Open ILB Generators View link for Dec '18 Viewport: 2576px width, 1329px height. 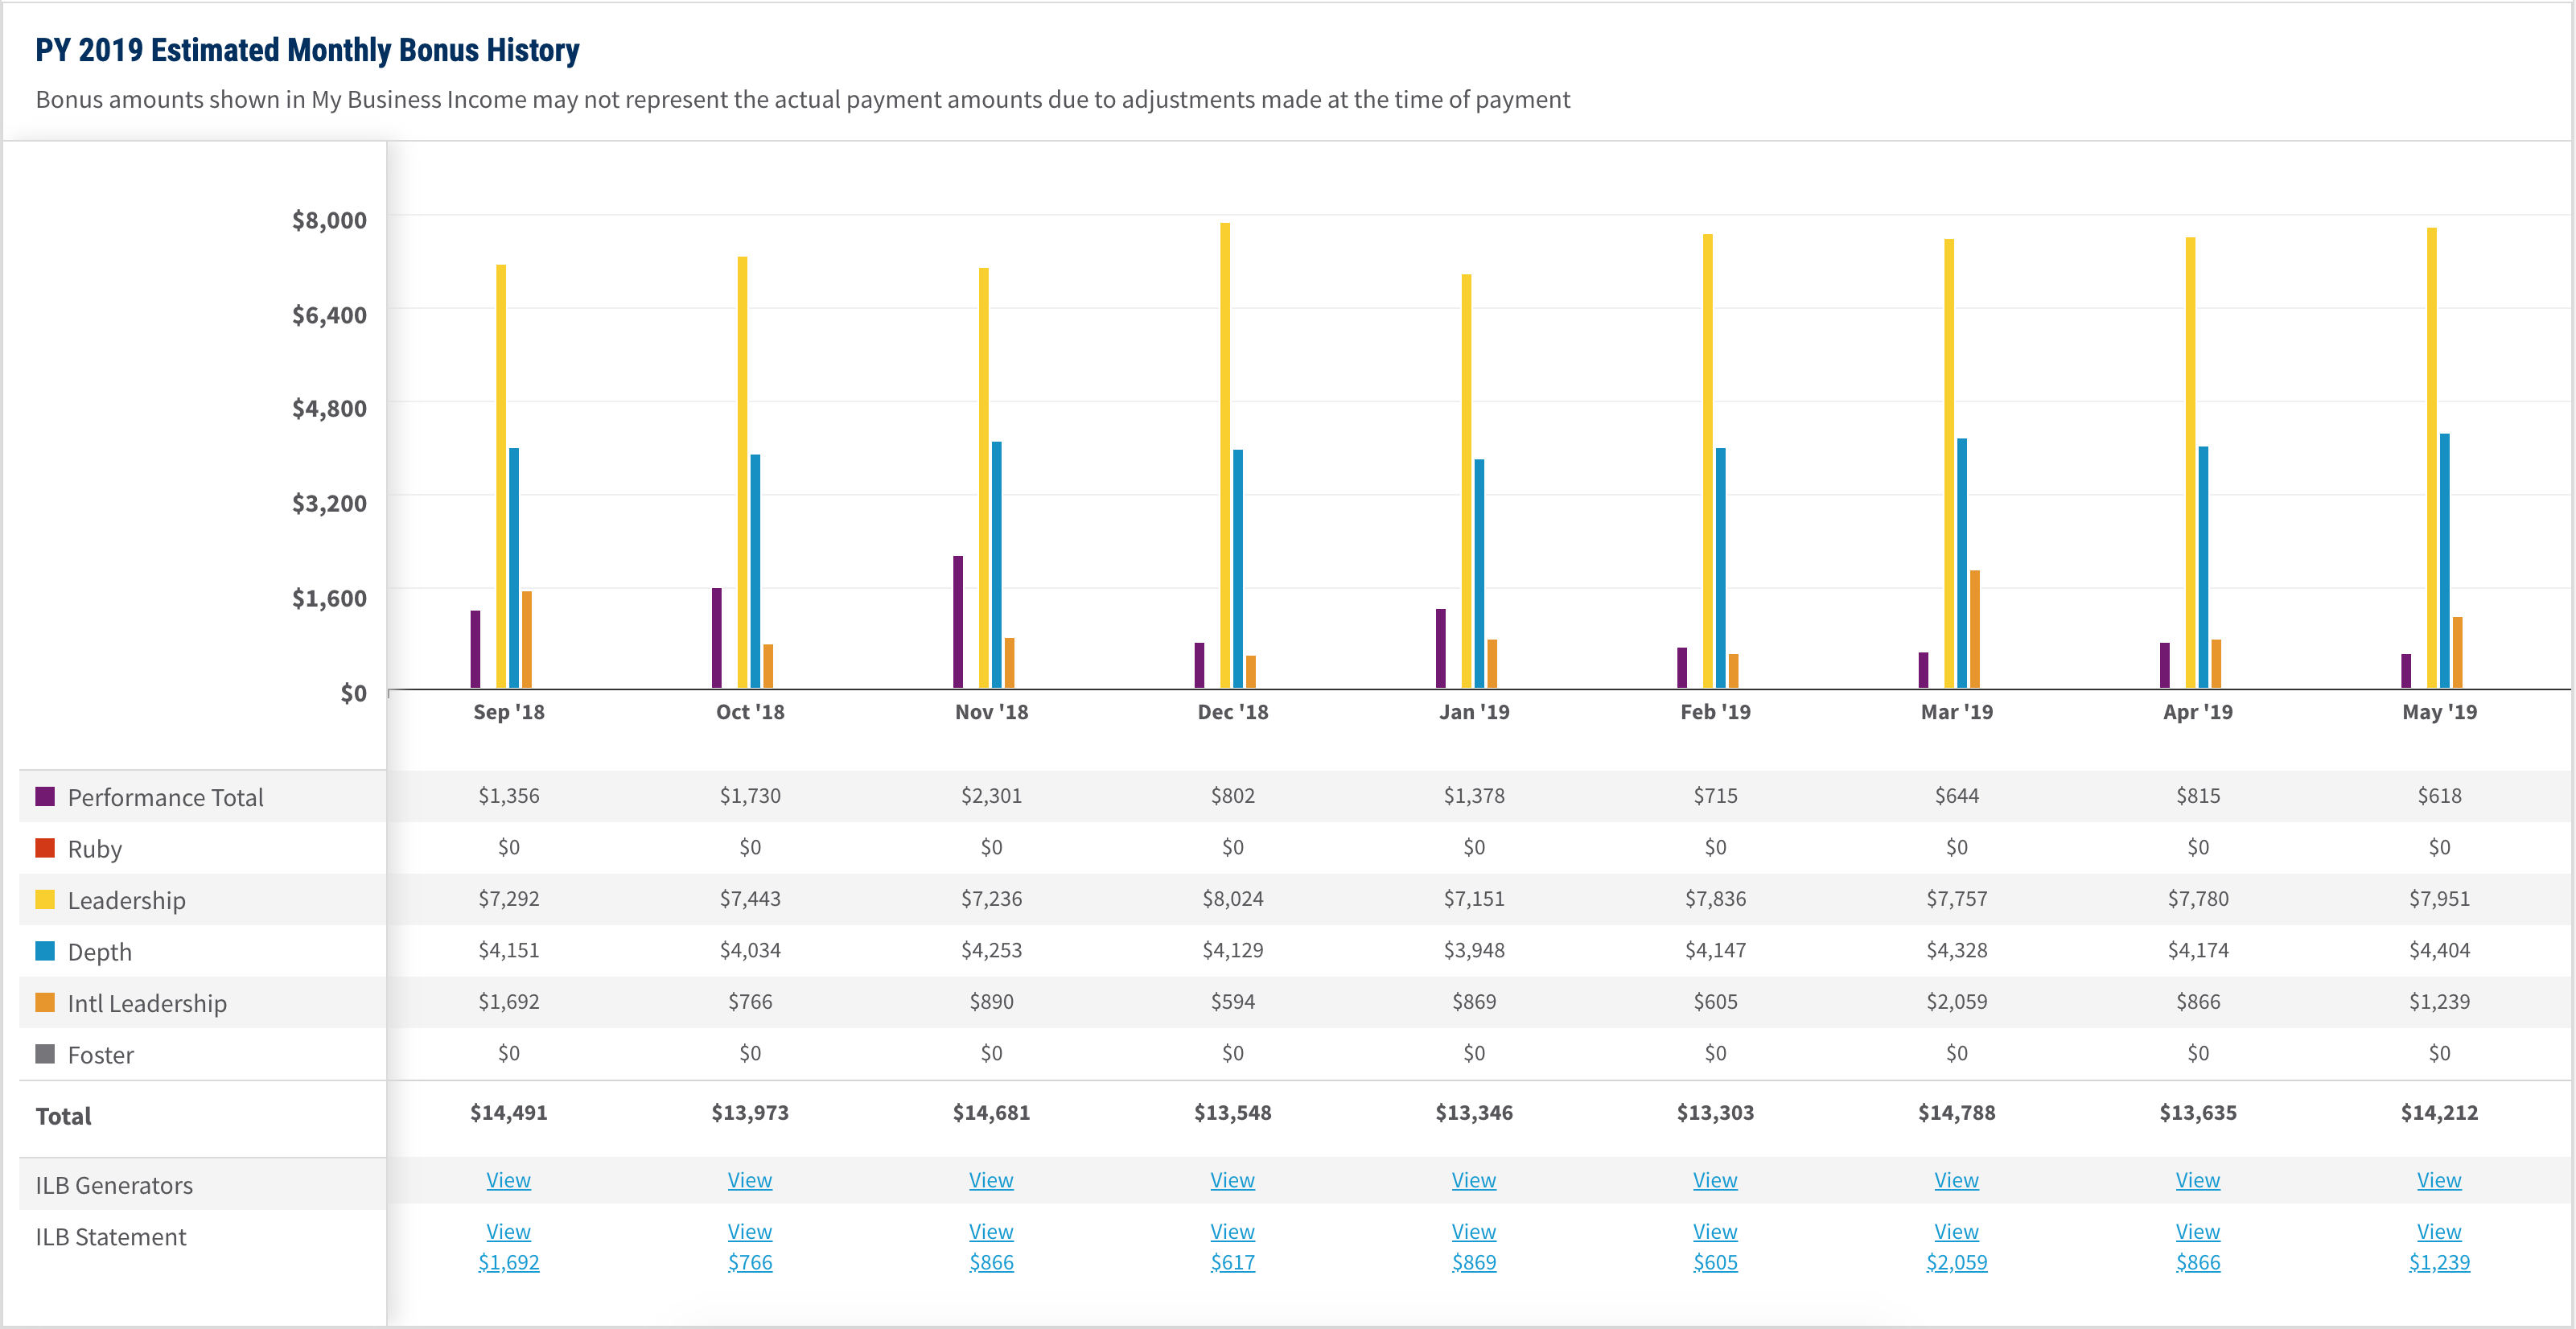pos(1232,1180)
